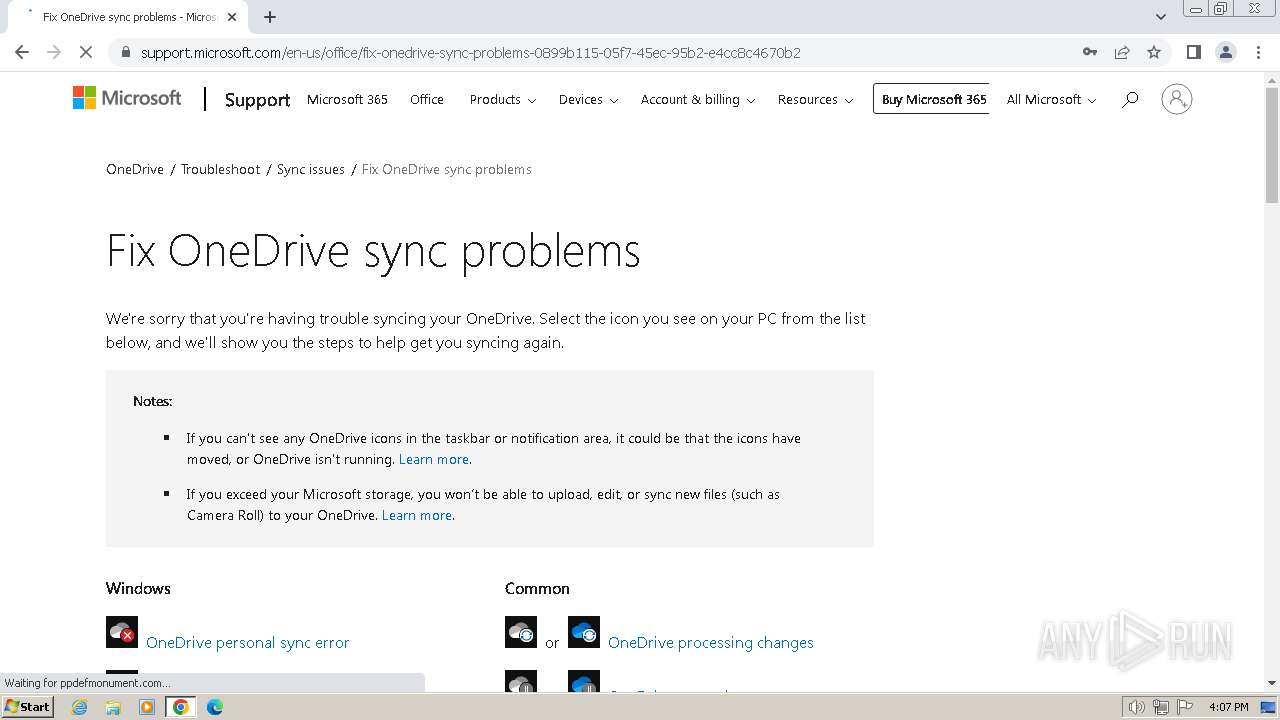The width and height of the screenshot is (1280, 720).
Task: Click the OneDrive personal sync error icon
Action: click(x=122, y=632)
